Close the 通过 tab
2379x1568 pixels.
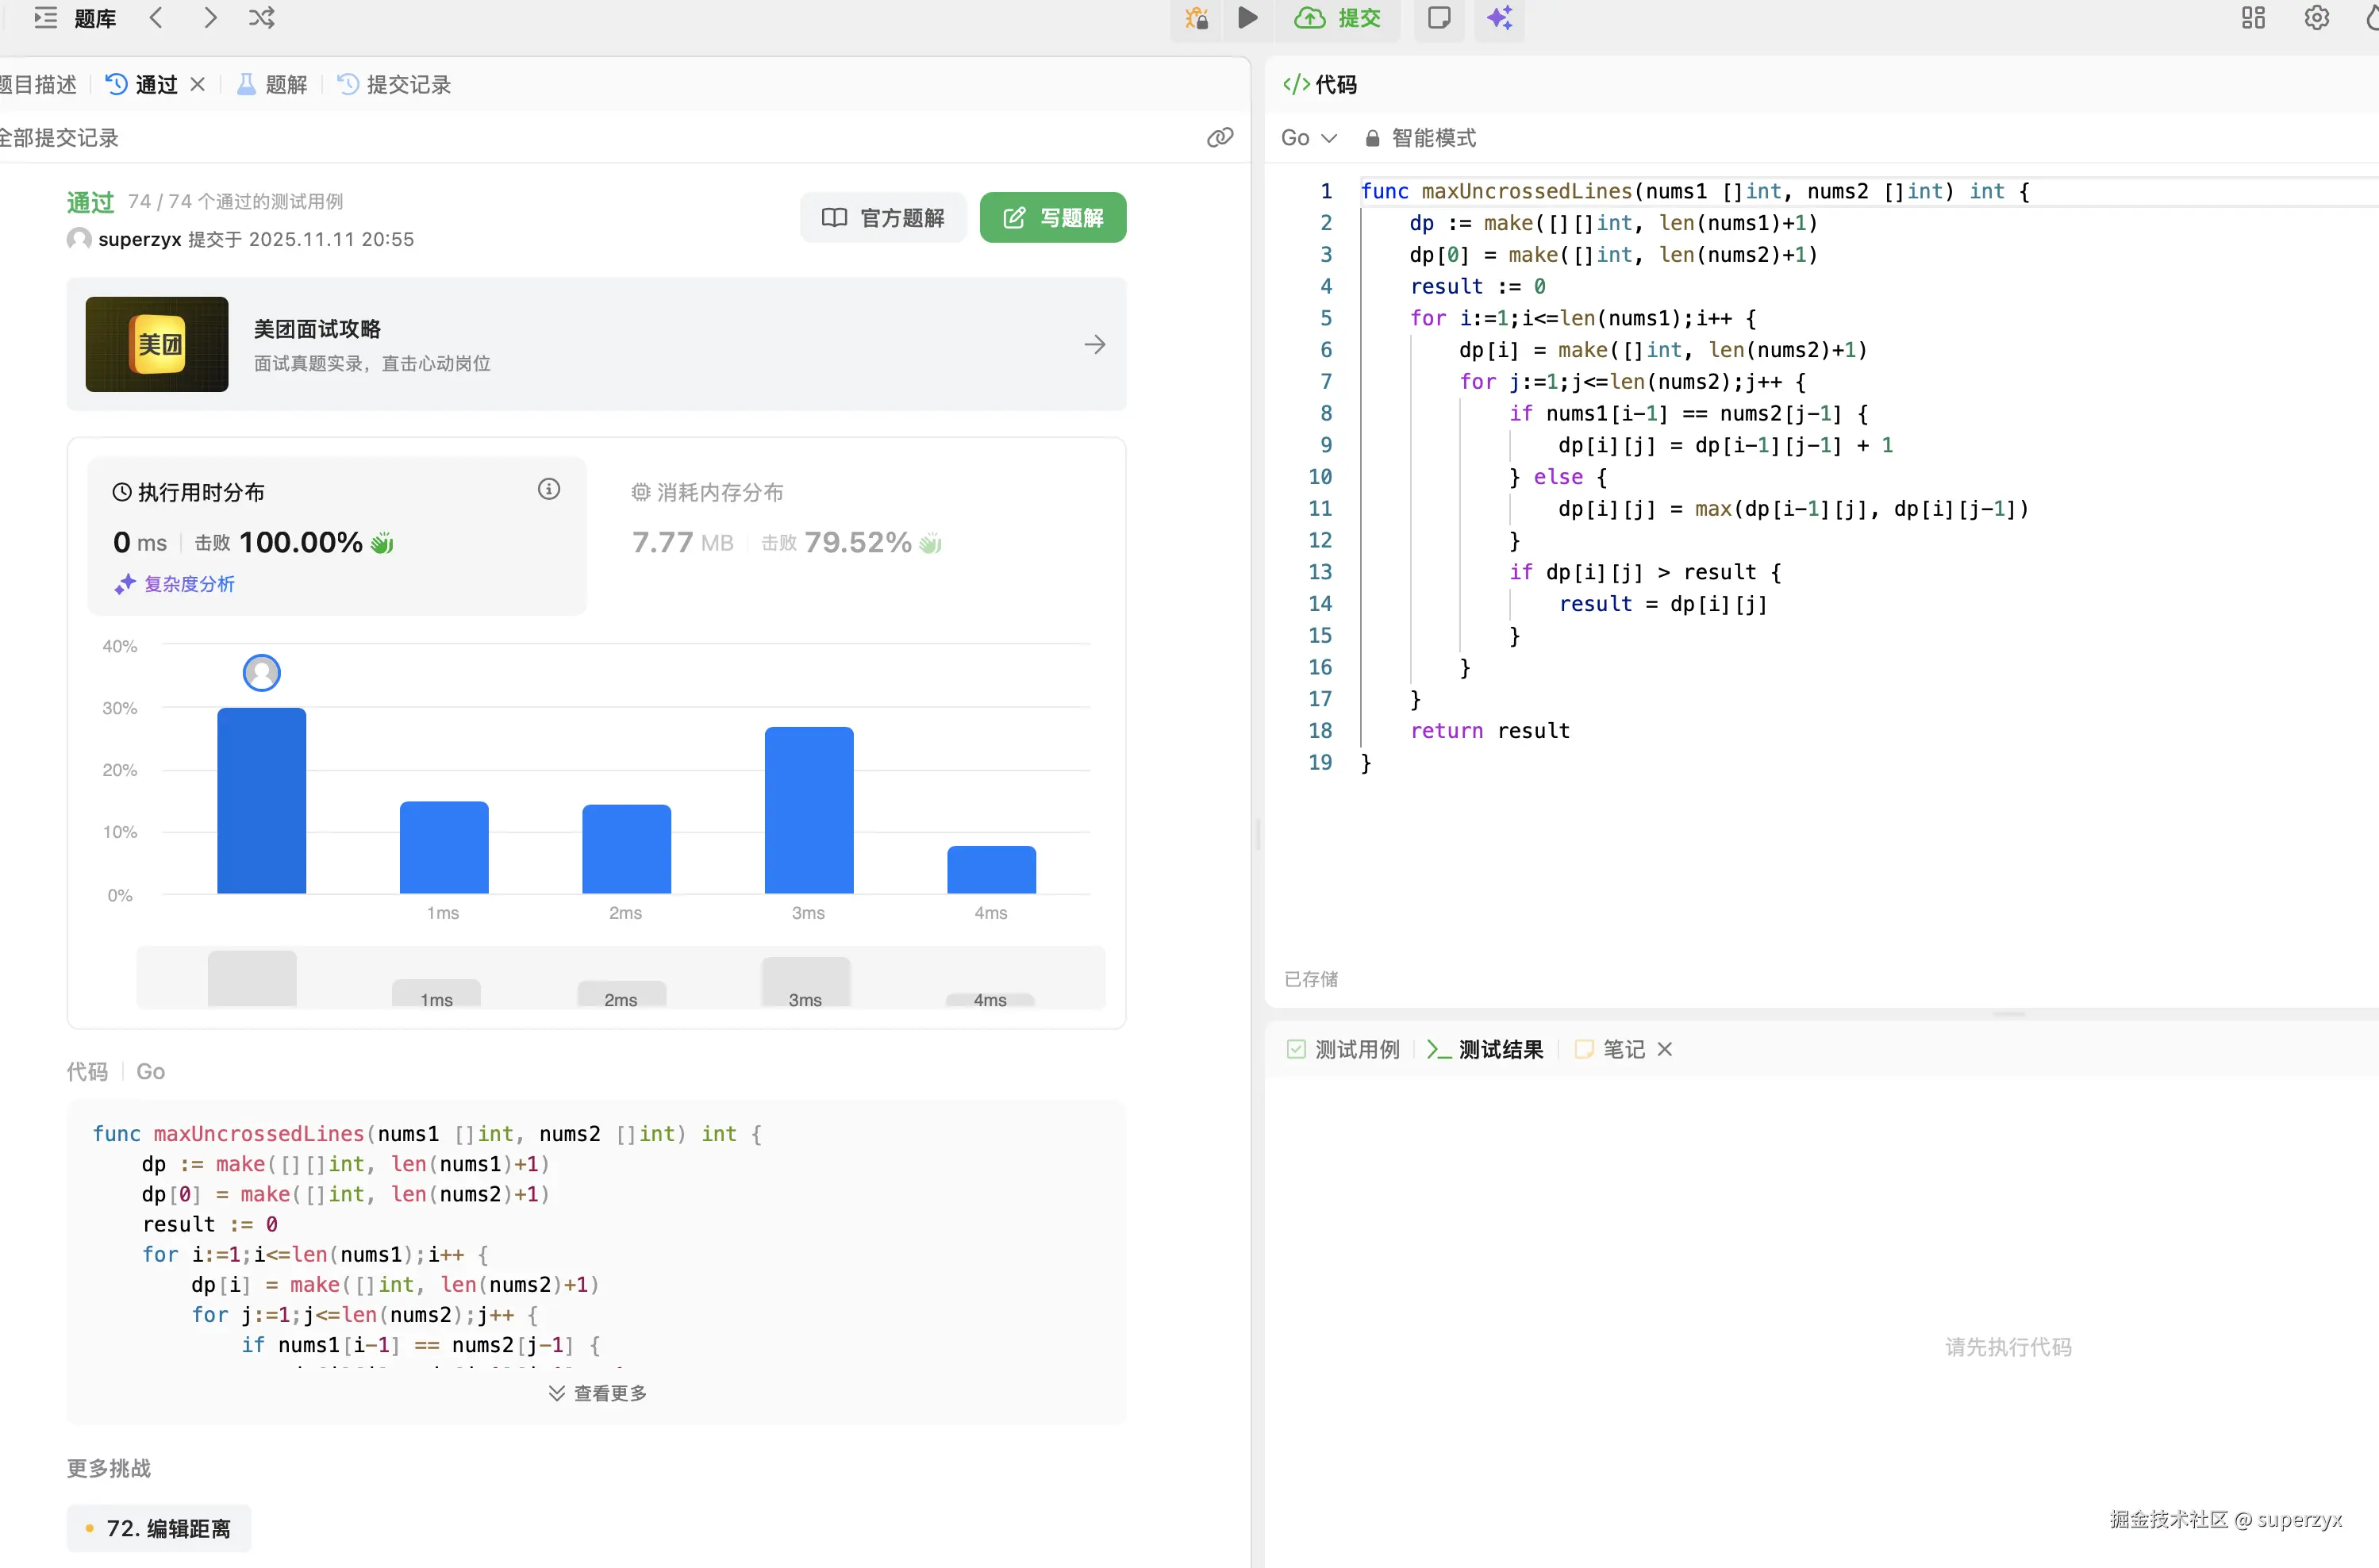click(197, 85)
